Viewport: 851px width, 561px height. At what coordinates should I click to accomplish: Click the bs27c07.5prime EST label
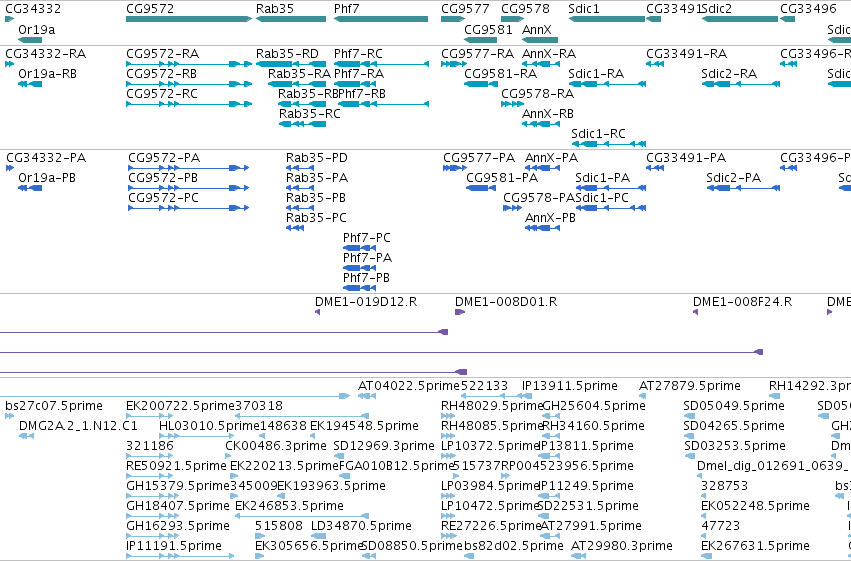pos(54,406)
